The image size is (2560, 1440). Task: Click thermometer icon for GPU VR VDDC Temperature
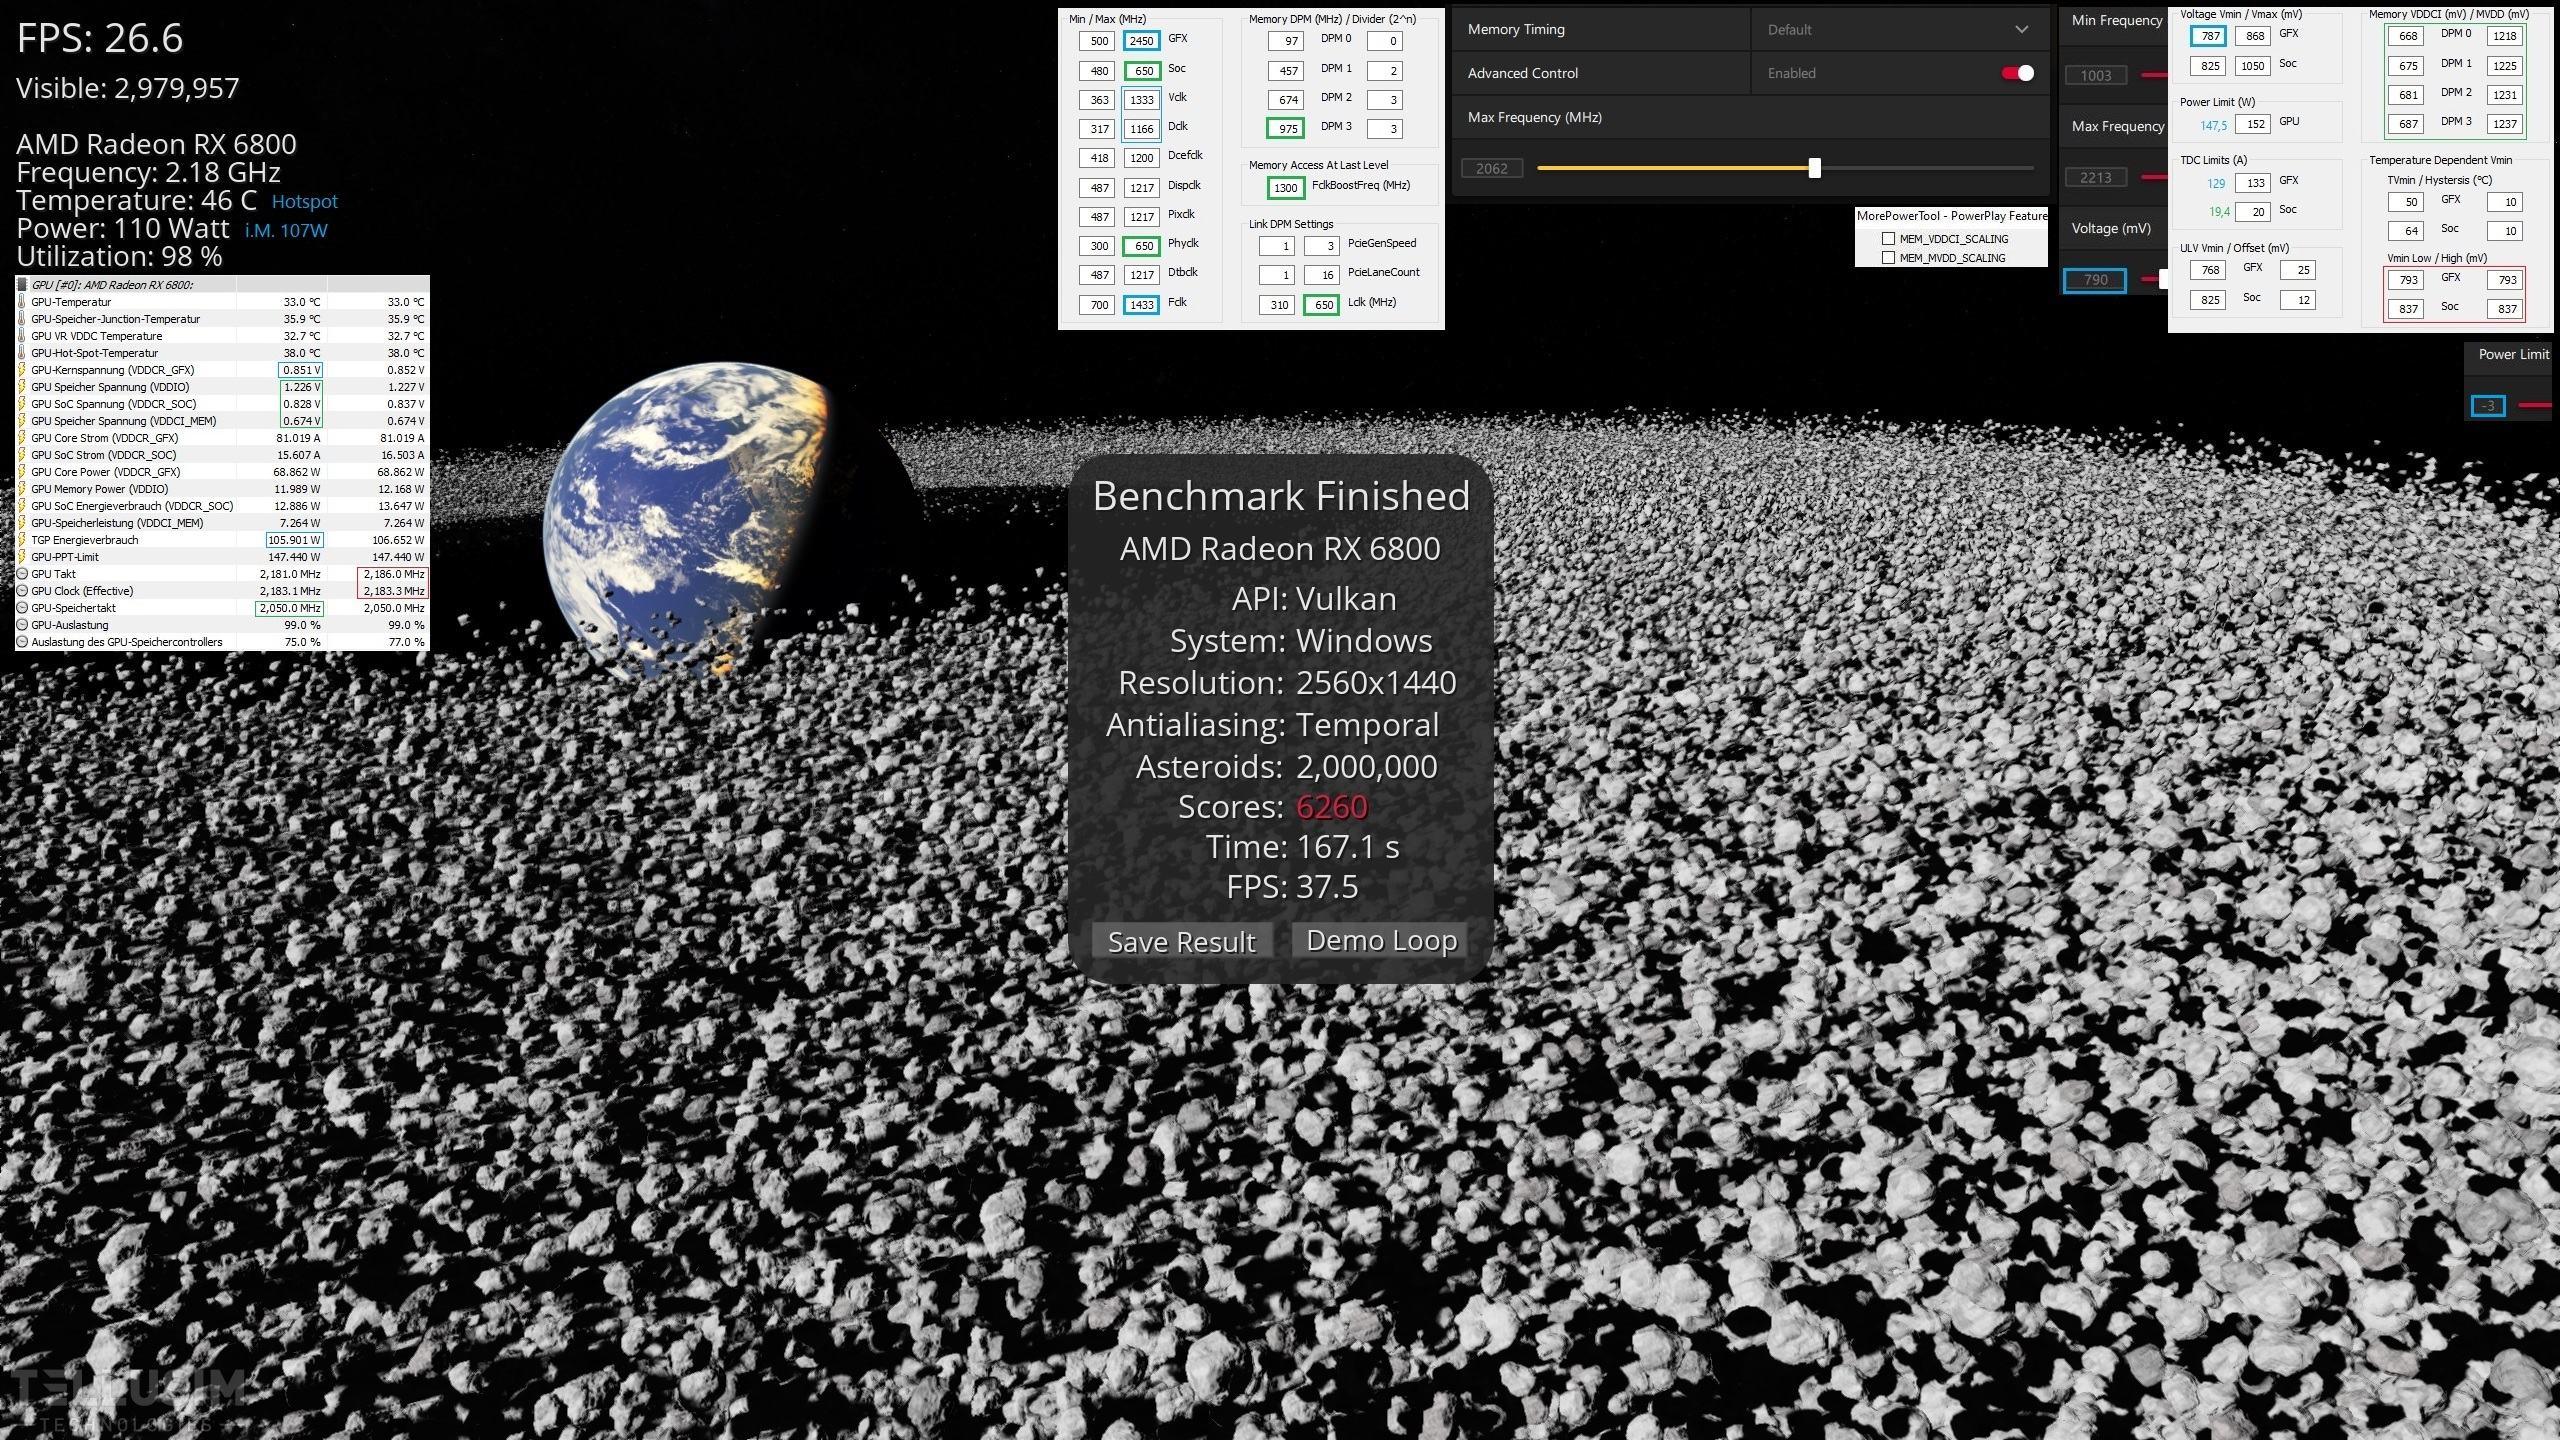click(23, 336)
